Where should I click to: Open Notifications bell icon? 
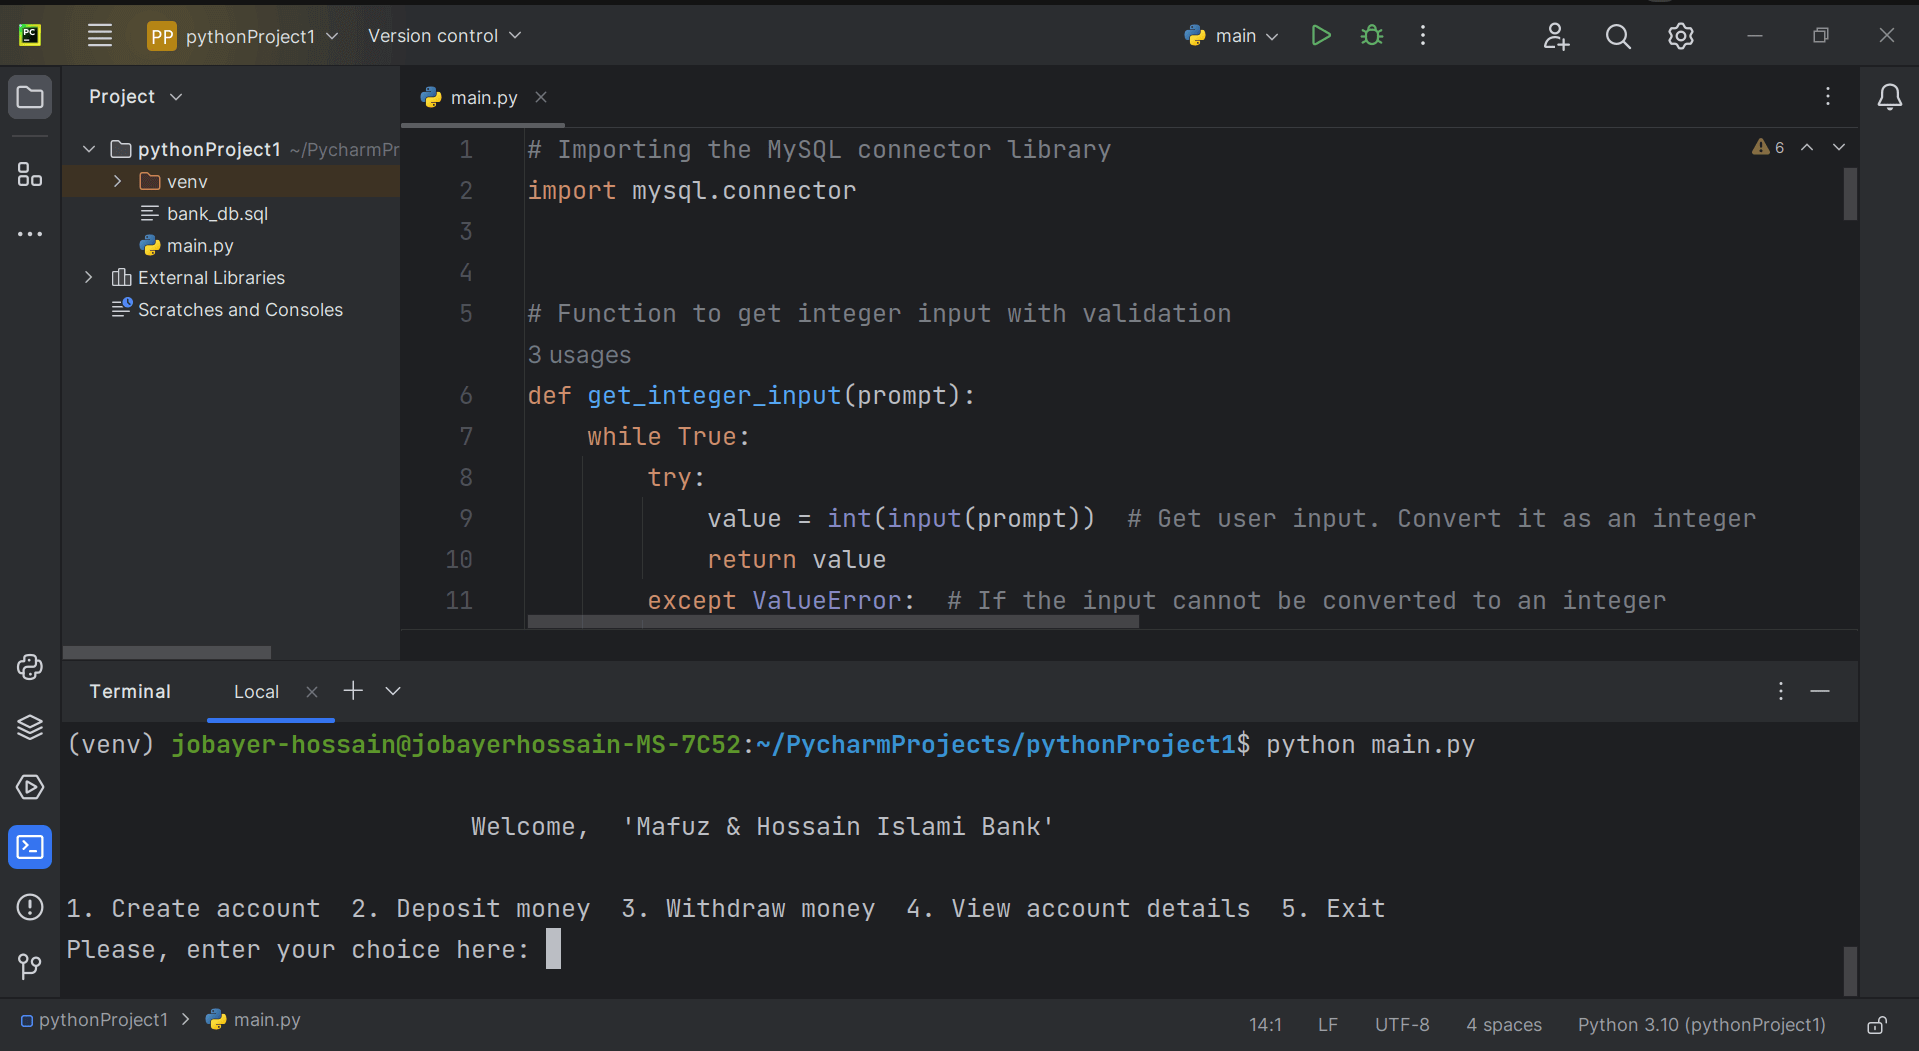[x=1889, y=97]
